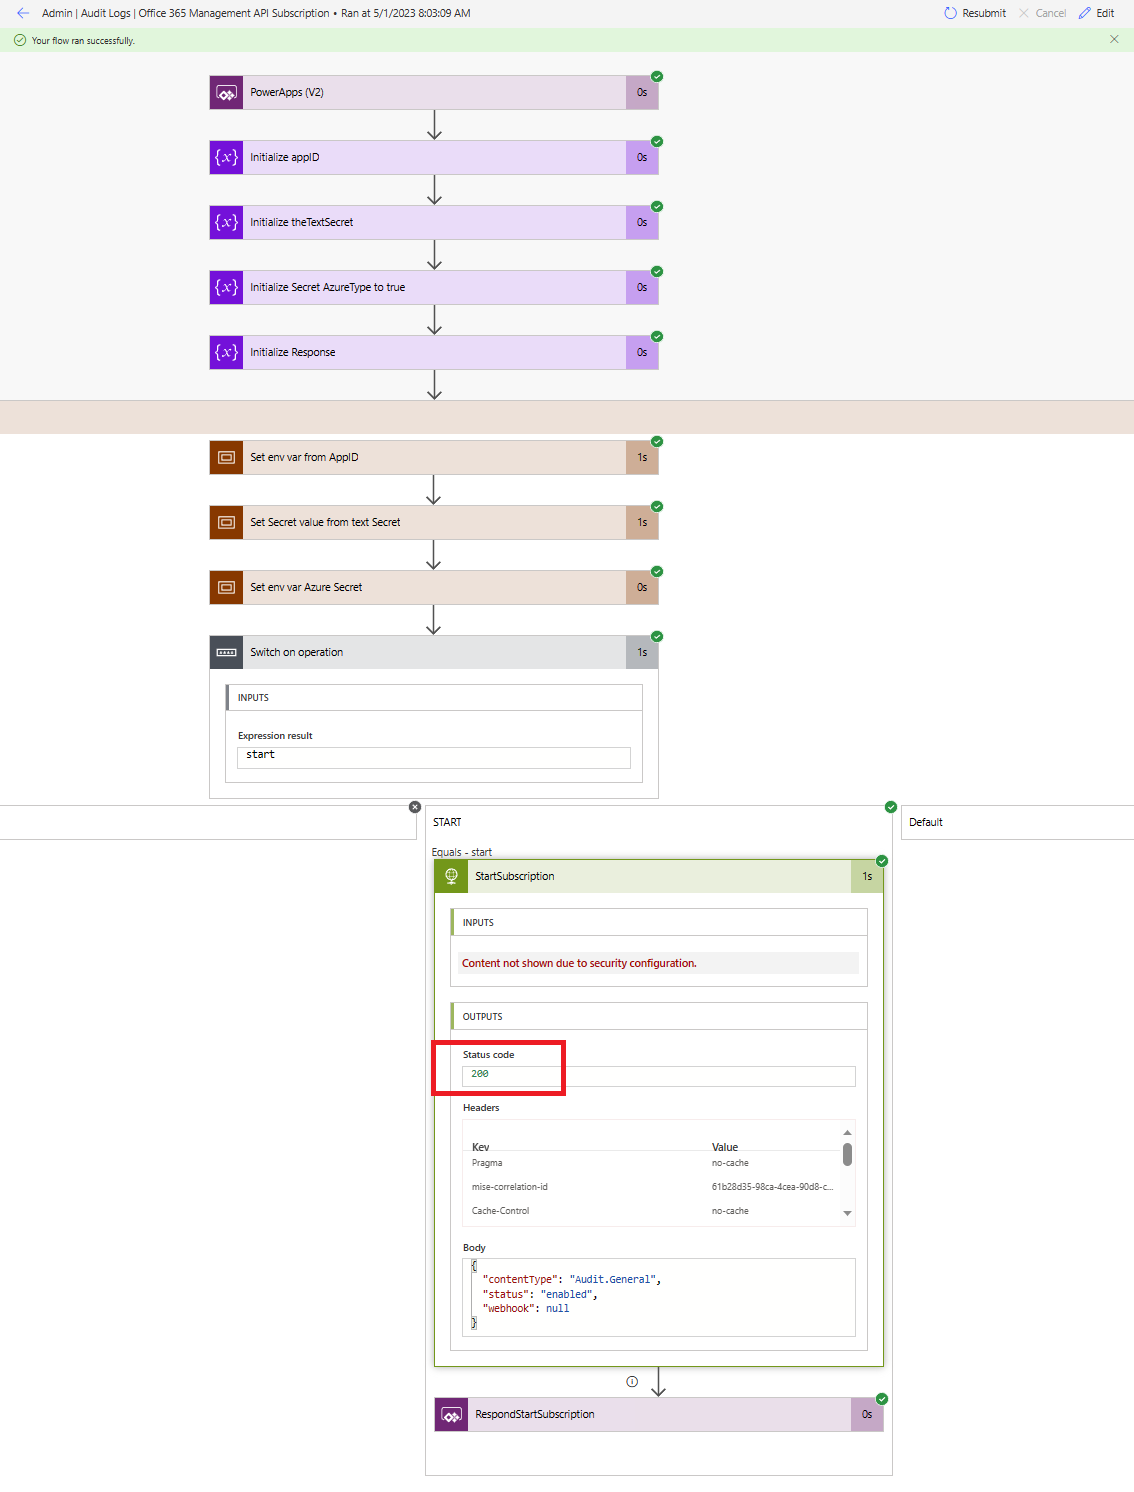This screenshot has width=1134, height=1492.
Task: Dismiss the flow success banner
Action: 1114,39
